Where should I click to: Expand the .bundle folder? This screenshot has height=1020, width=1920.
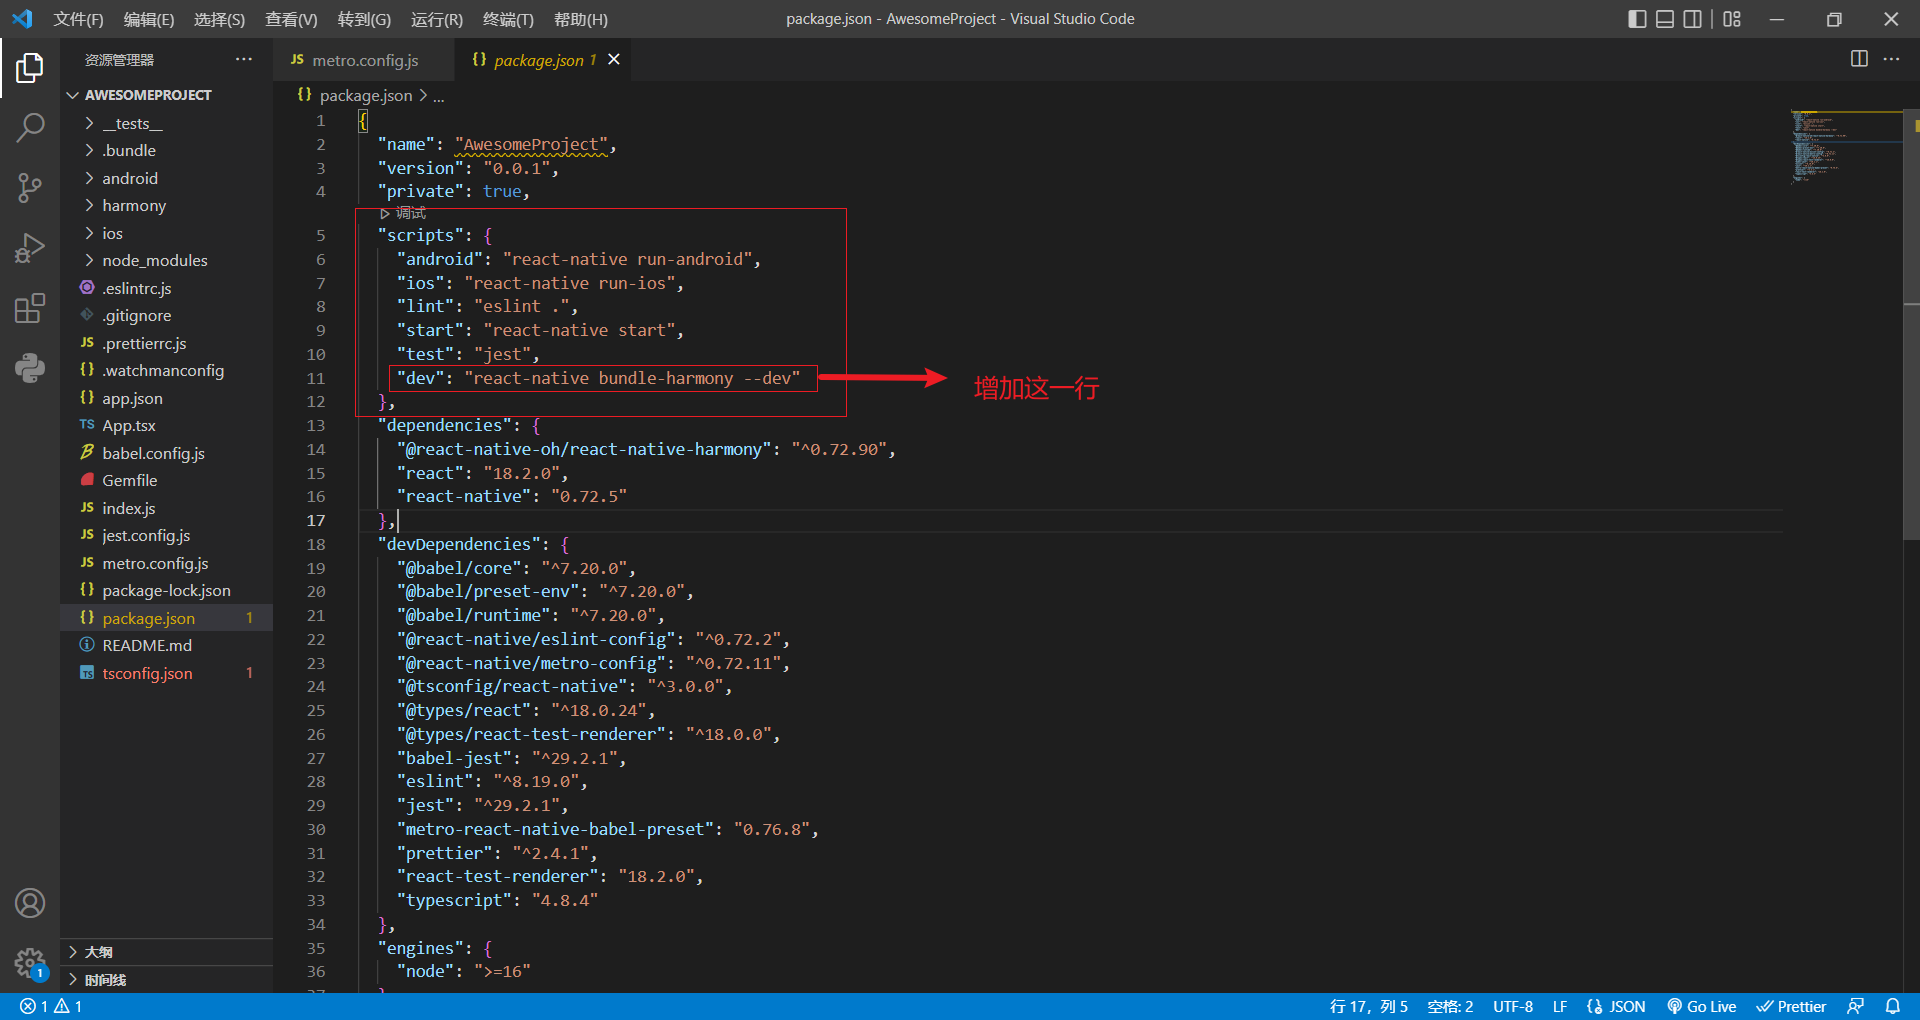tap(166, 150)
